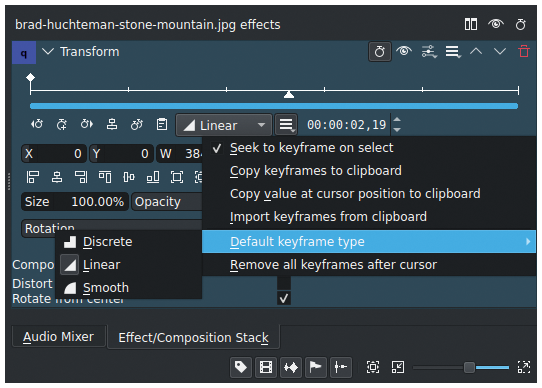Switch to the Audio Mixer tab
The image size is (542, 388).
pyautogui.click(x=58, y=336)
